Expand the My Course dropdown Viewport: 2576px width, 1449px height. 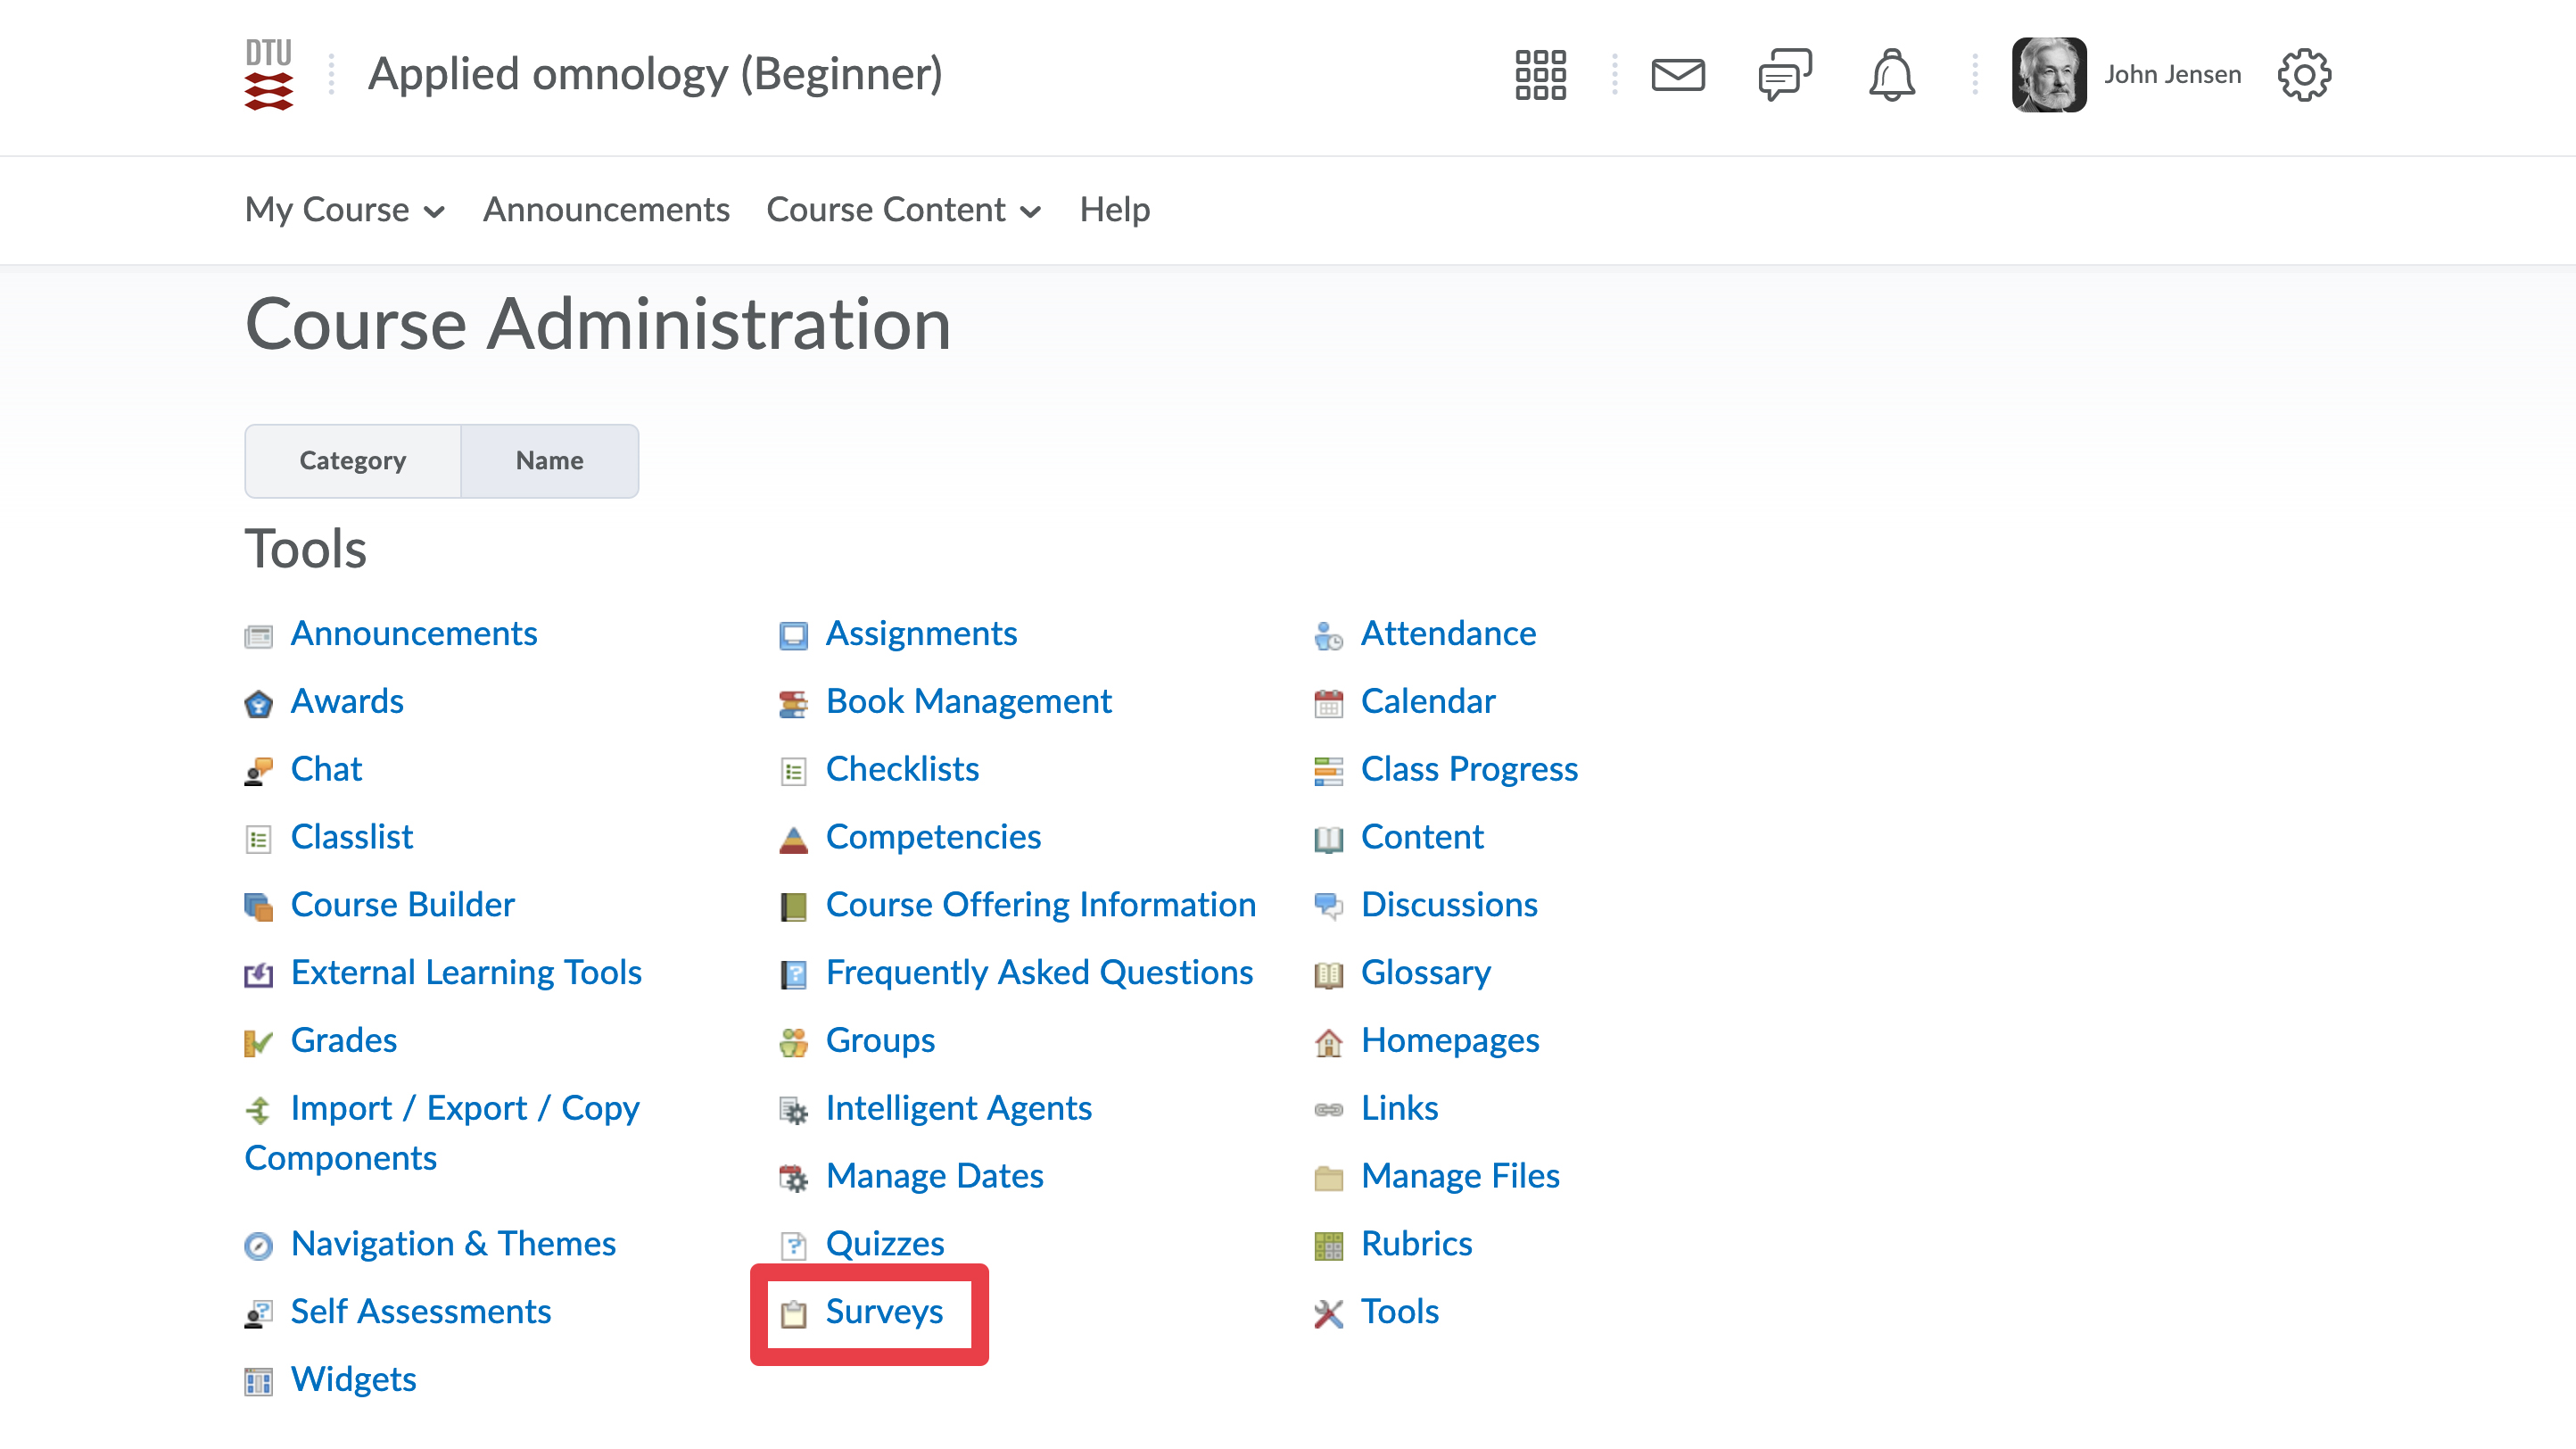[344, 210]
